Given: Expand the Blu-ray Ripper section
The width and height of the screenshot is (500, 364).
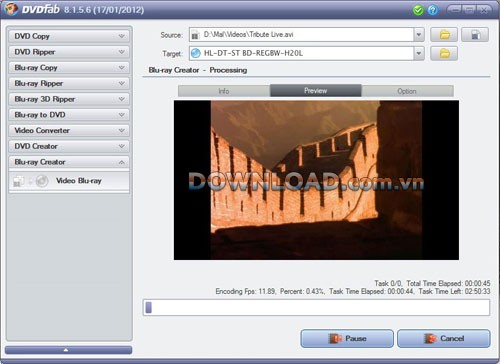Looking at the screenshot, I should coord(69,83).
